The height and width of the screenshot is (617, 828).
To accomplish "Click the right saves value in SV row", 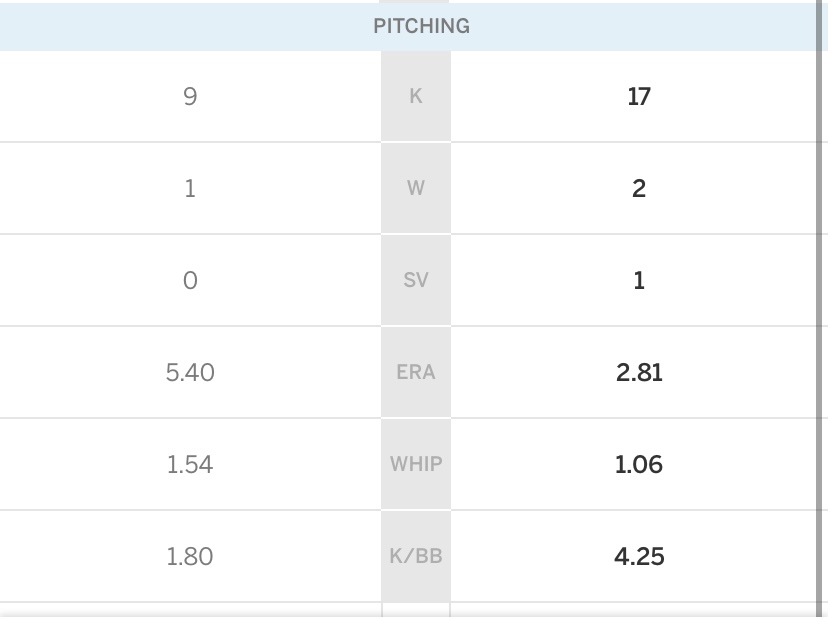I will coord(639,281).
